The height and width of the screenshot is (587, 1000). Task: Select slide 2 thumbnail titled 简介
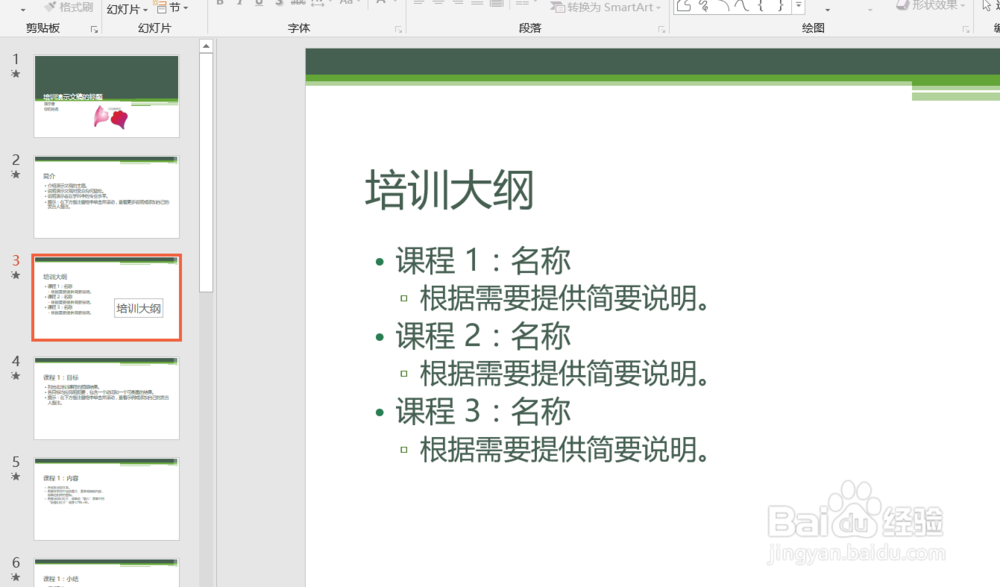coord(107,197)
